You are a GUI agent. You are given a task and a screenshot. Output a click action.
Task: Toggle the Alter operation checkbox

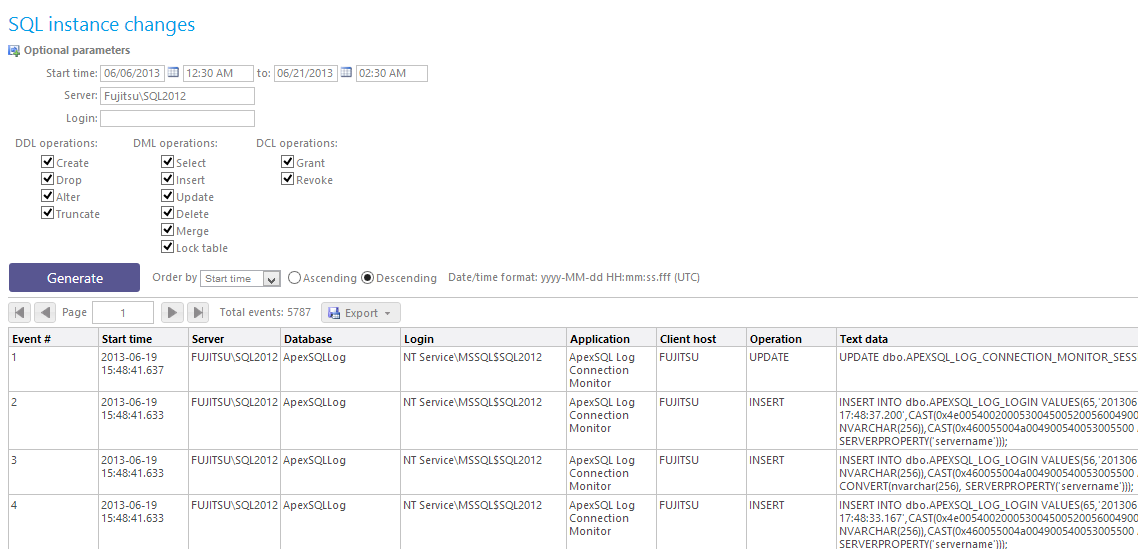[48, 196]
